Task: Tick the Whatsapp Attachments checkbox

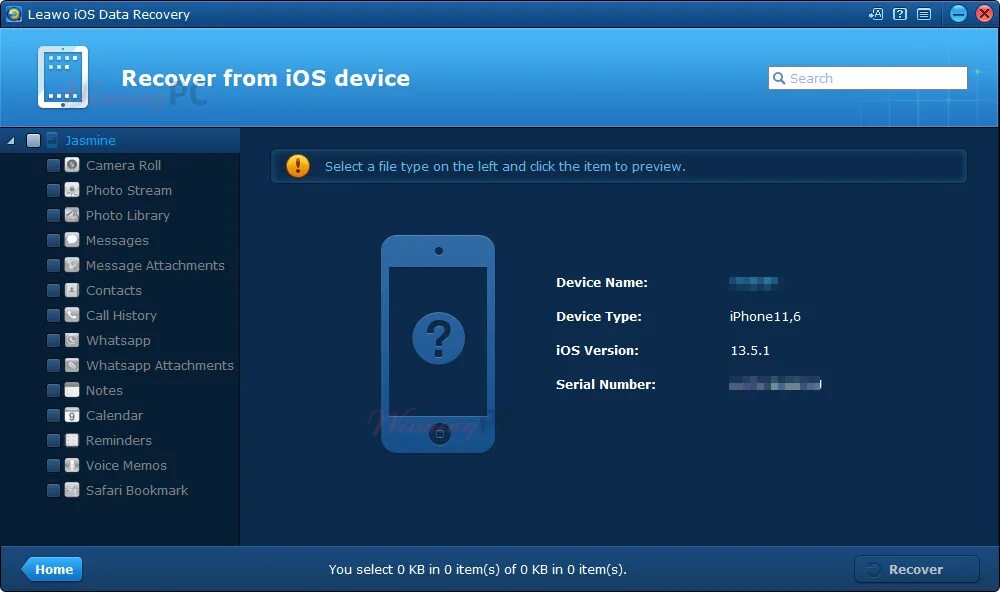Action: click(54, 365)
